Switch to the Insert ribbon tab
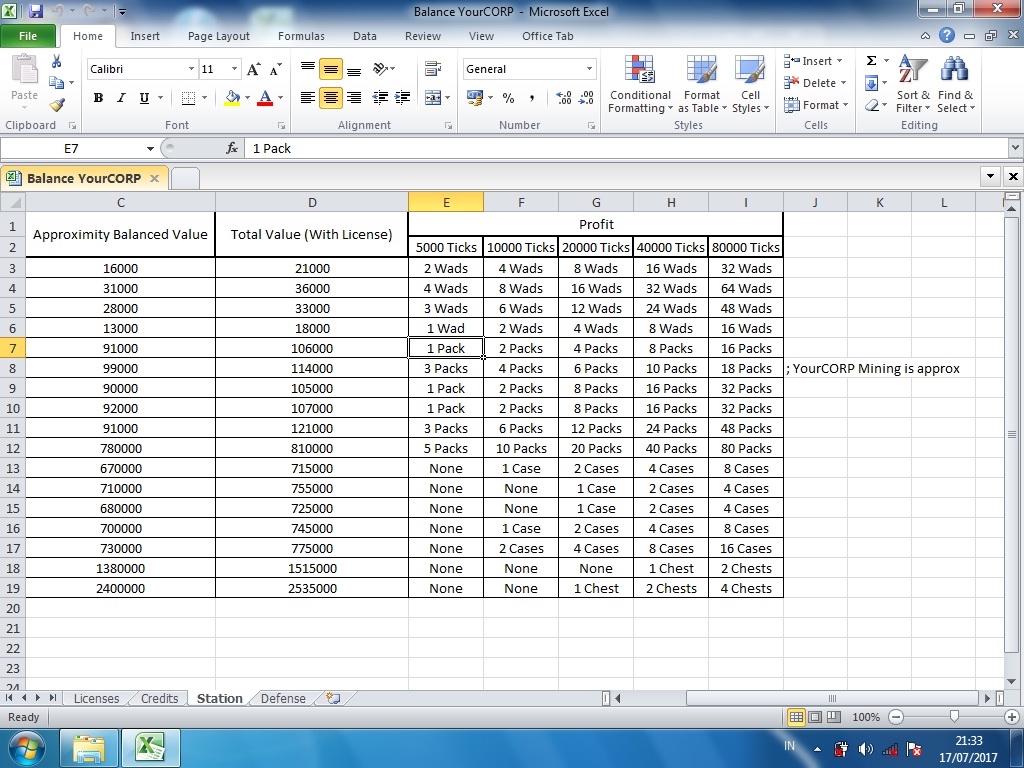 pos(145,36)
